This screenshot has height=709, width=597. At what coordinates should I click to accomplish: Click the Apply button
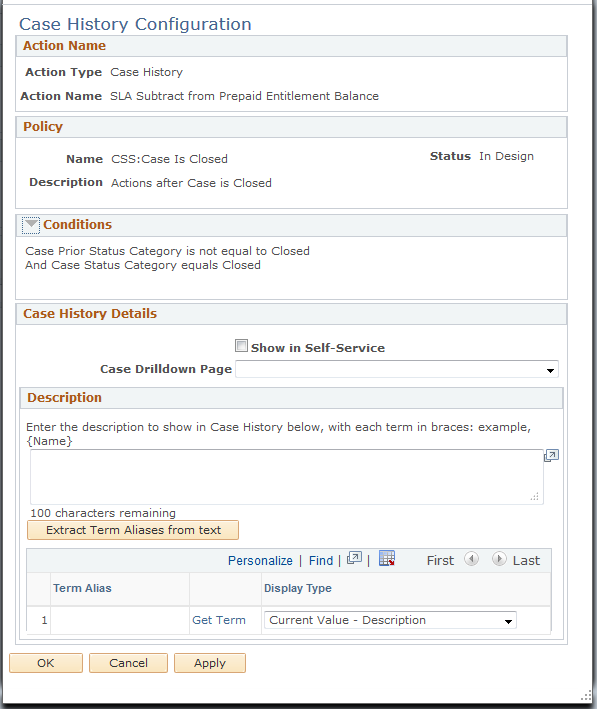pyautogui.click(x=210, y=663)
